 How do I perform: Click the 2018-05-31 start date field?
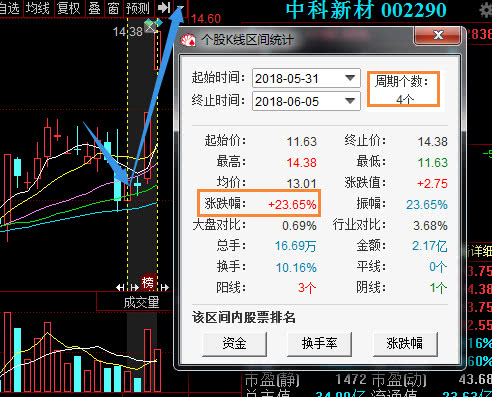pyautogui.click(x=306, y=78)
